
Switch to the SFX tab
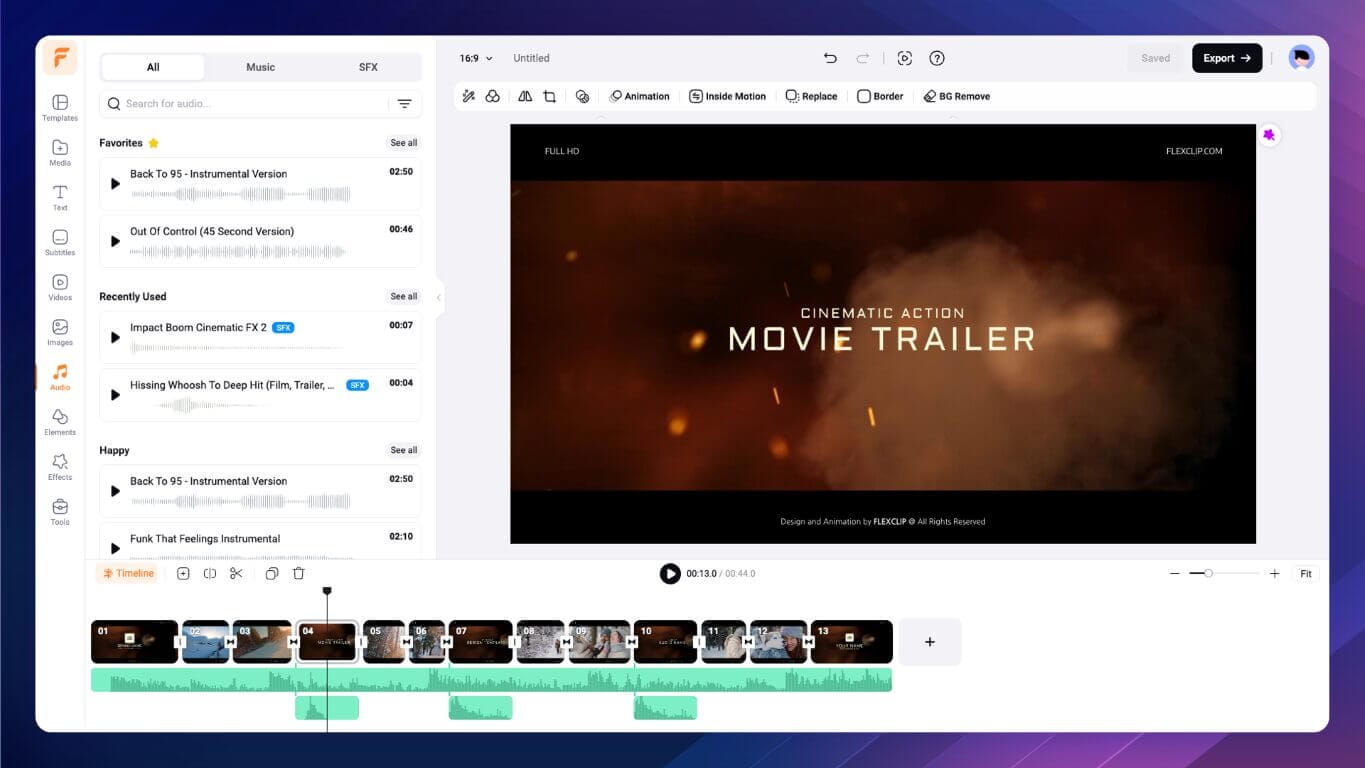click(368, 67)
